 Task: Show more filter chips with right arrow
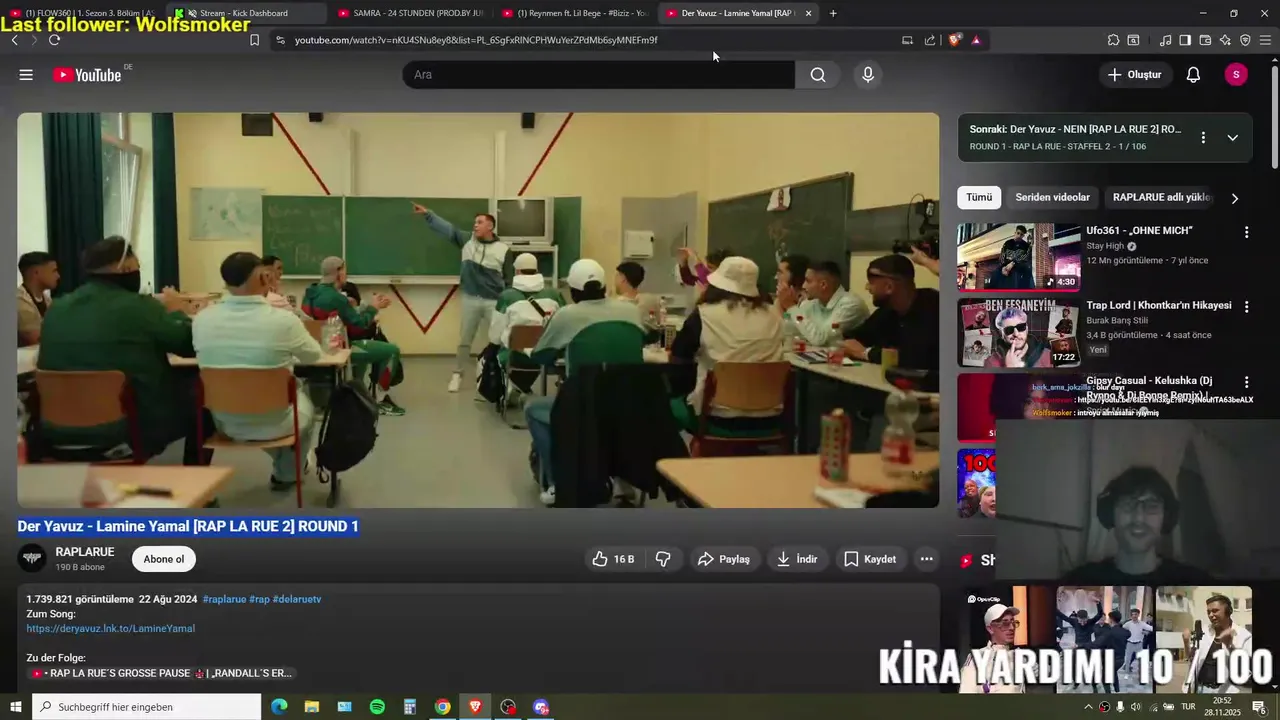pos(1234,198)
